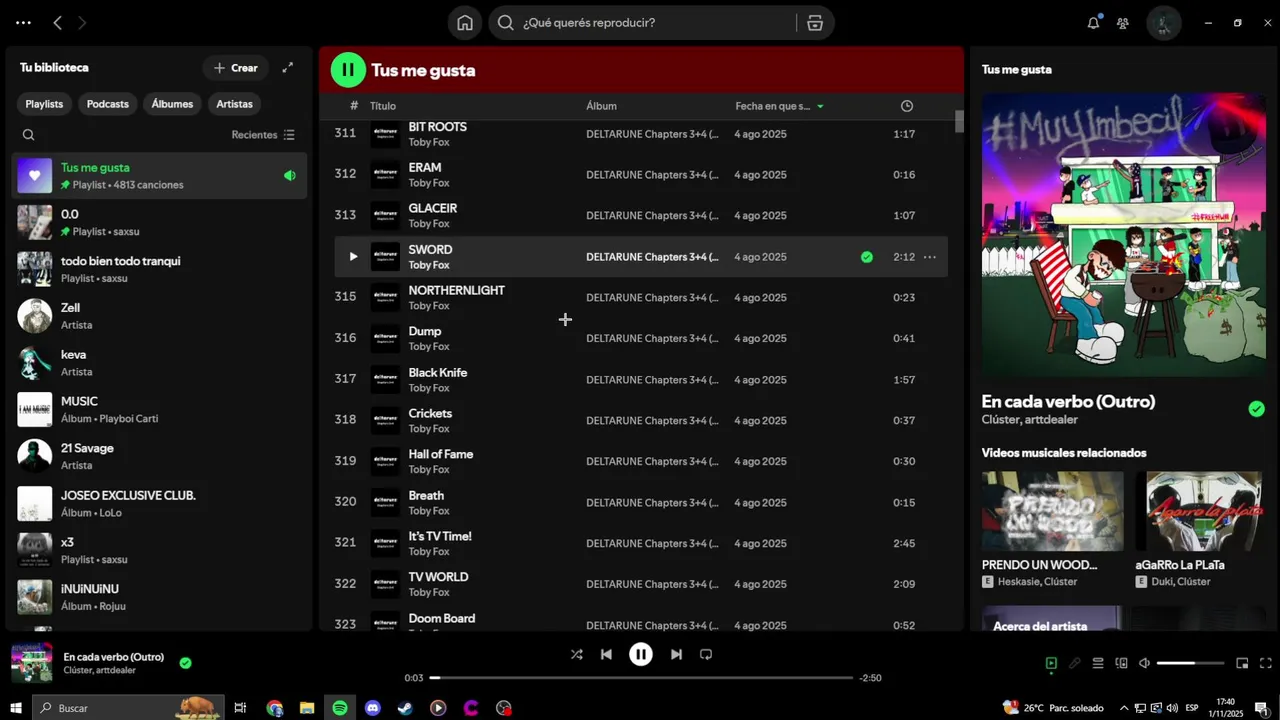1280x720 pixels.
Task: Open the mini player
Action: tap(1242, 663)
